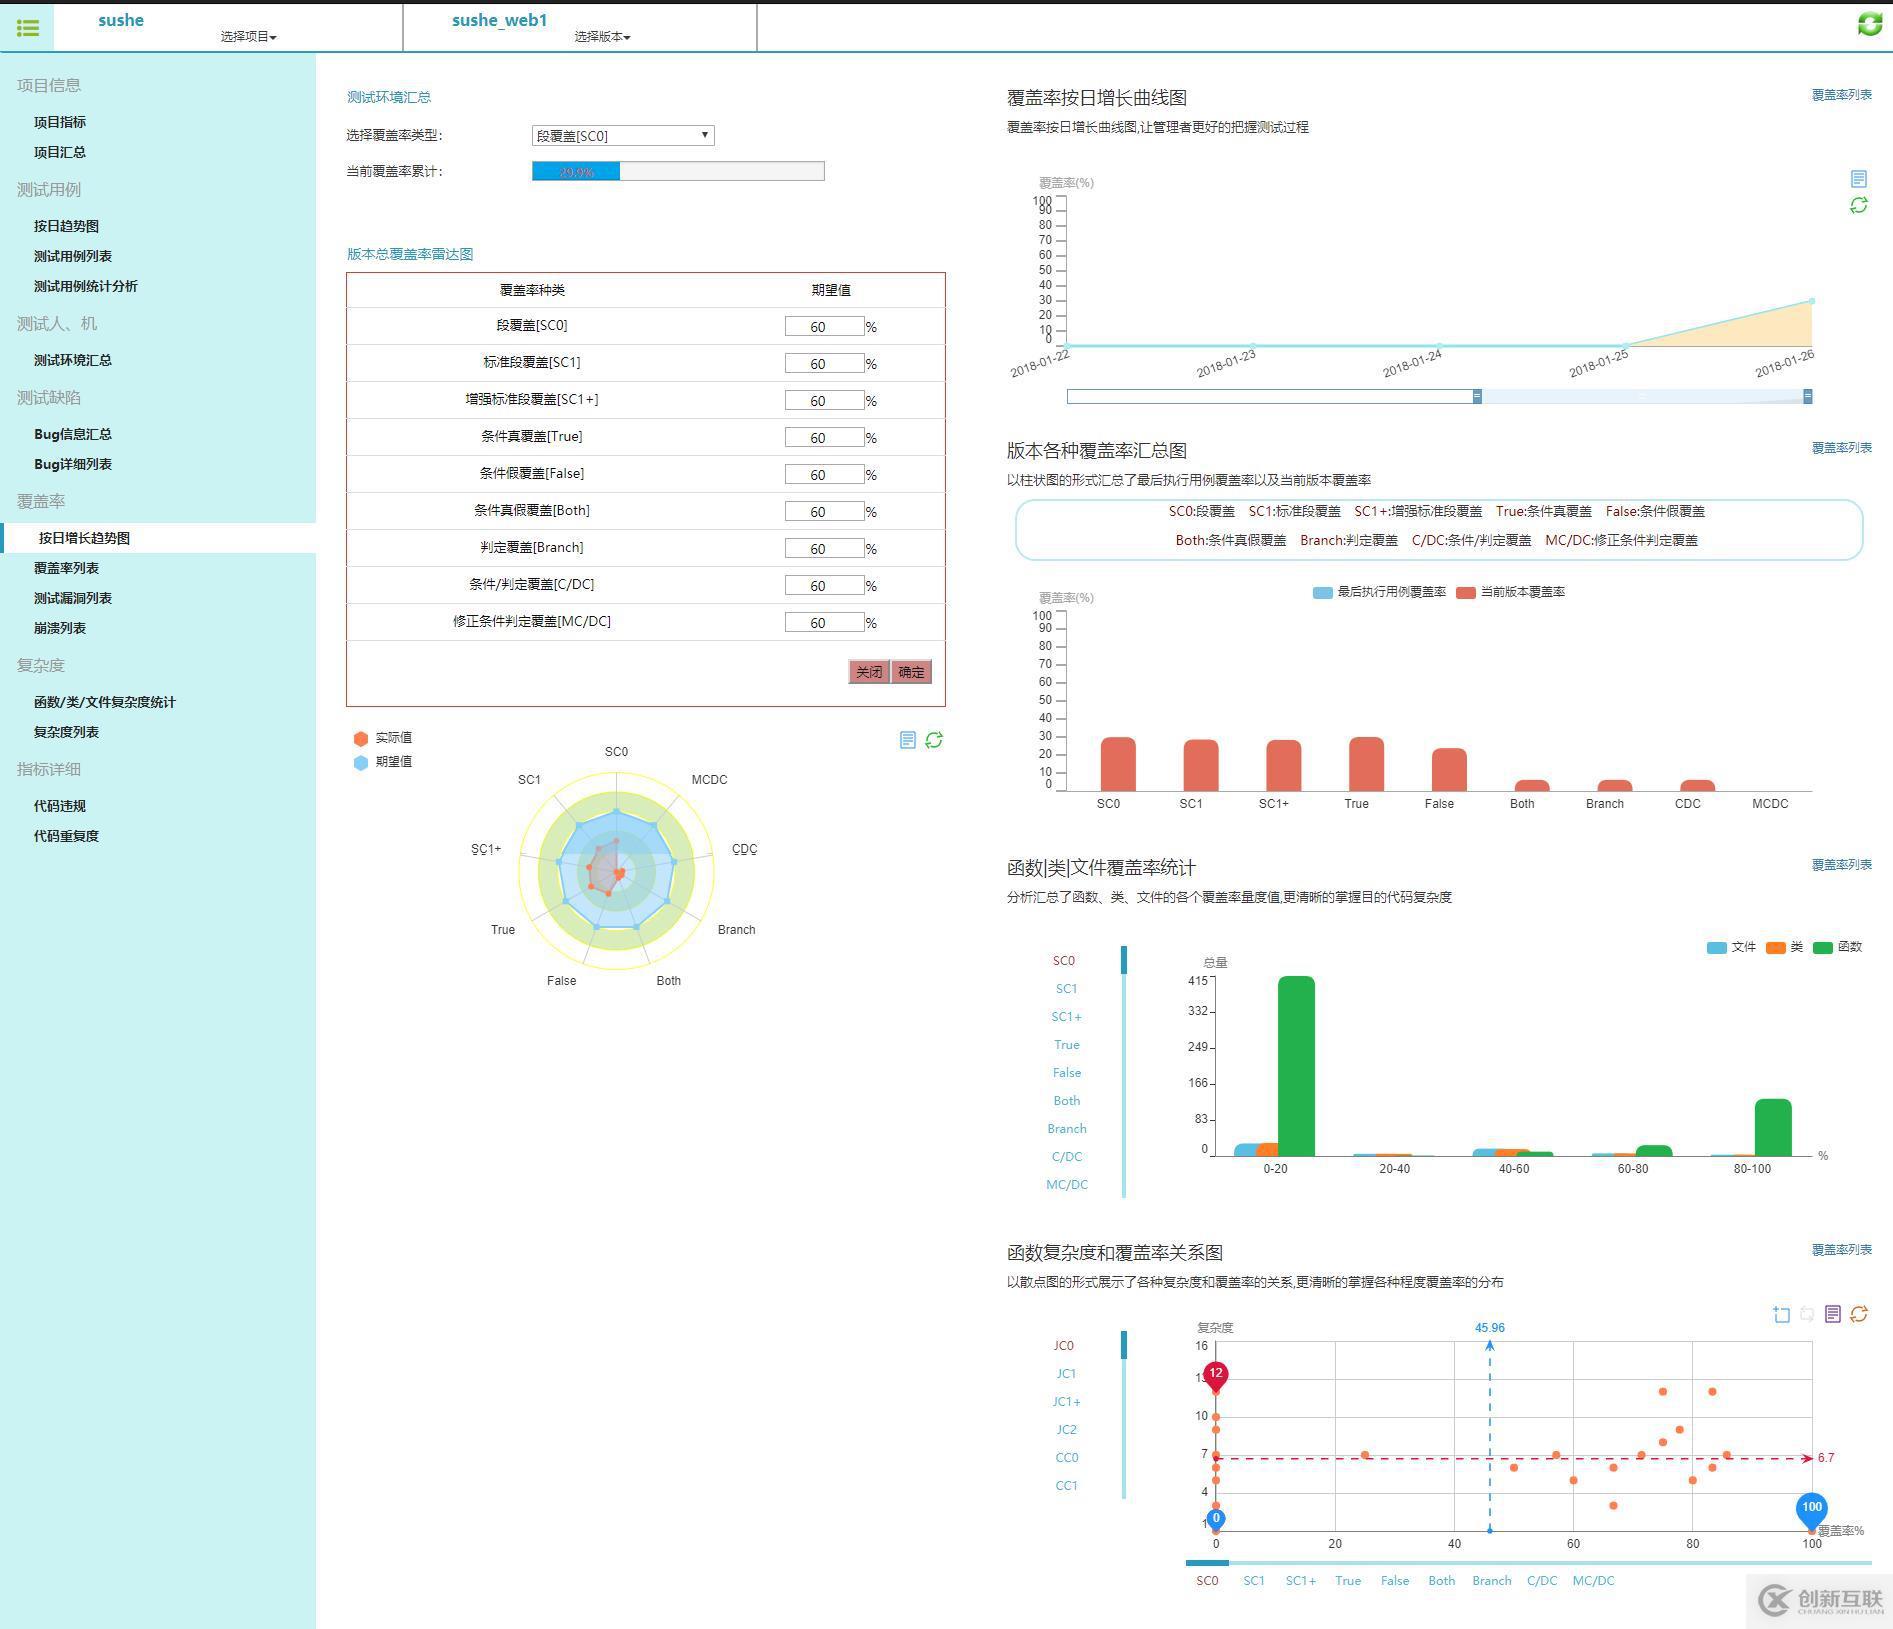Expand the coverage type select 段覆盖[SC0]
Image resolution: width=1893 pixels, height=1629 pixels.
pos(622,136)
